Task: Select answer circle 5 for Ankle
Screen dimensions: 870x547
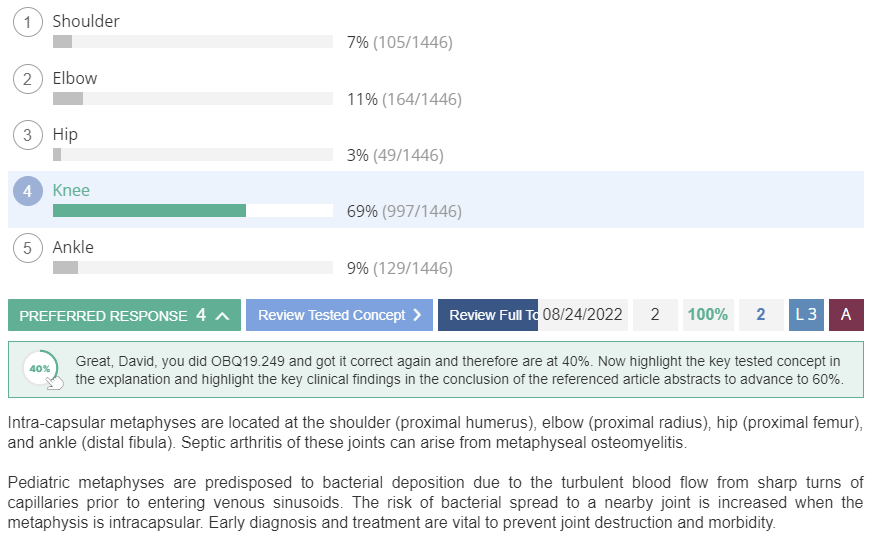Action: tap(28, 248)
